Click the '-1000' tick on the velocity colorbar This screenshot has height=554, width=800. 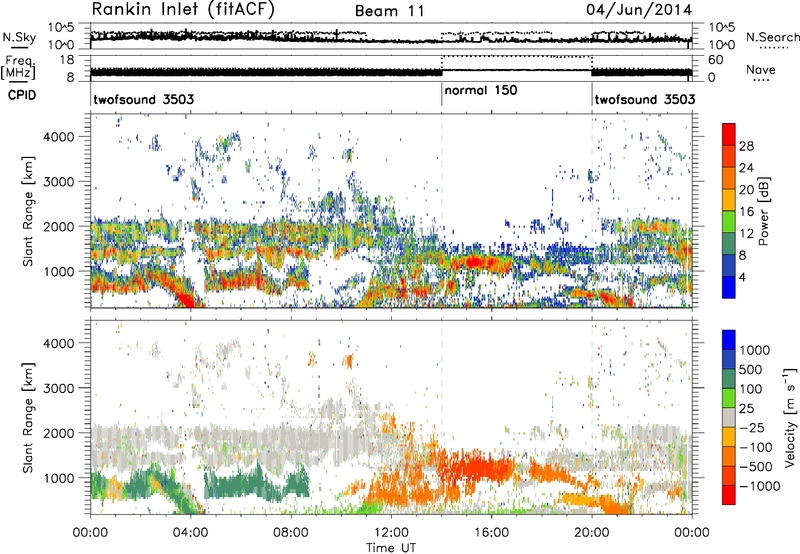click(x=759, y=486)
